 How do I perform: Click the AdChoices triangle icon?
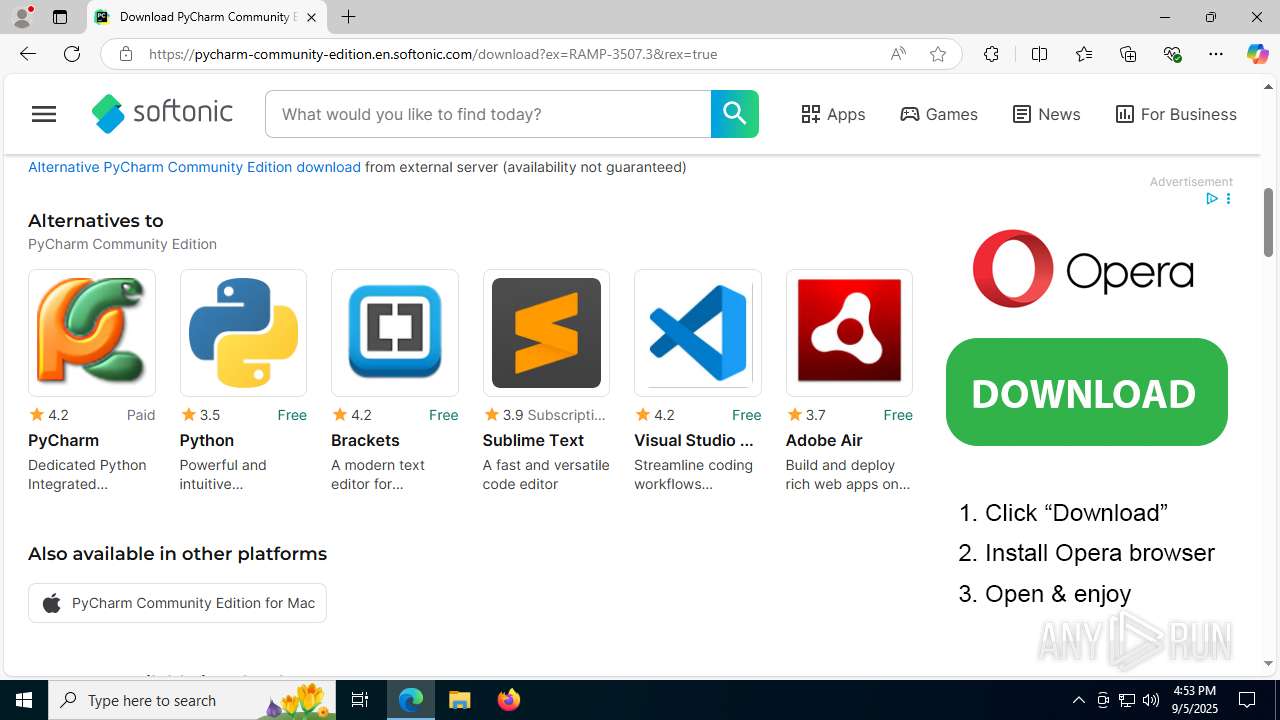coord(1211,199)
